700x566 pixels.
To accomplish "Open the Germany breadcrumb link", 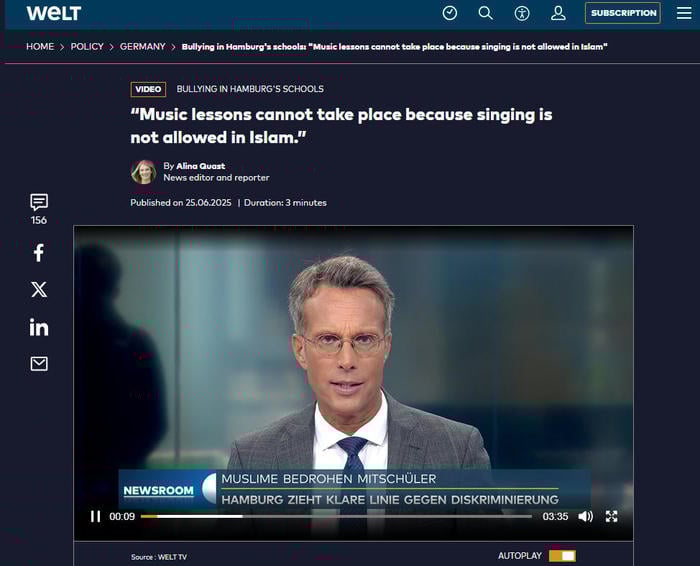I will click(143, 47).
